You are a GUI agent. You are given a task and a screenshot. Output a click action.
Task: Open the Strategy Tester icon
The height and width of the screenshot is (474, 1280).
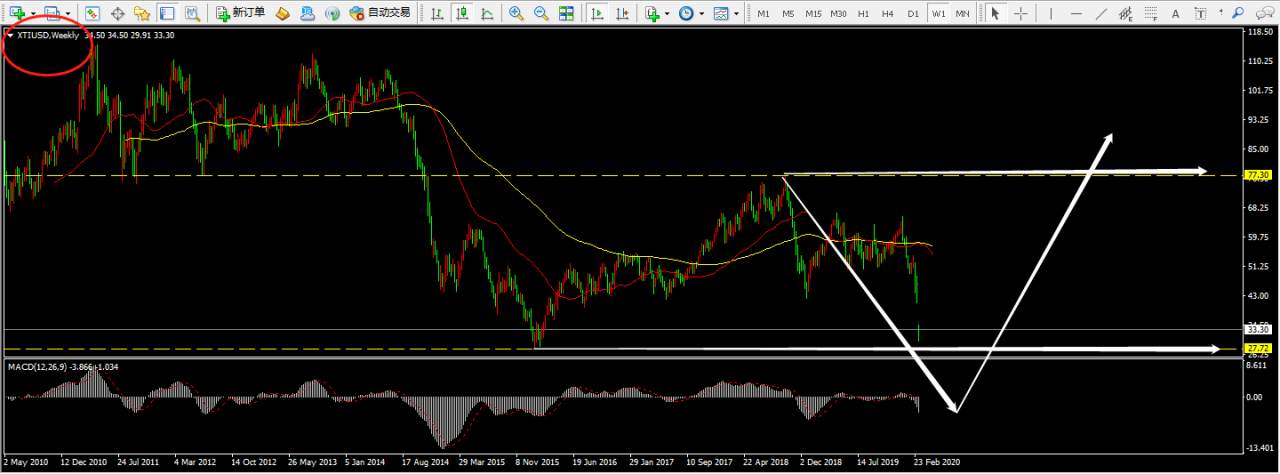click(190, 13)
